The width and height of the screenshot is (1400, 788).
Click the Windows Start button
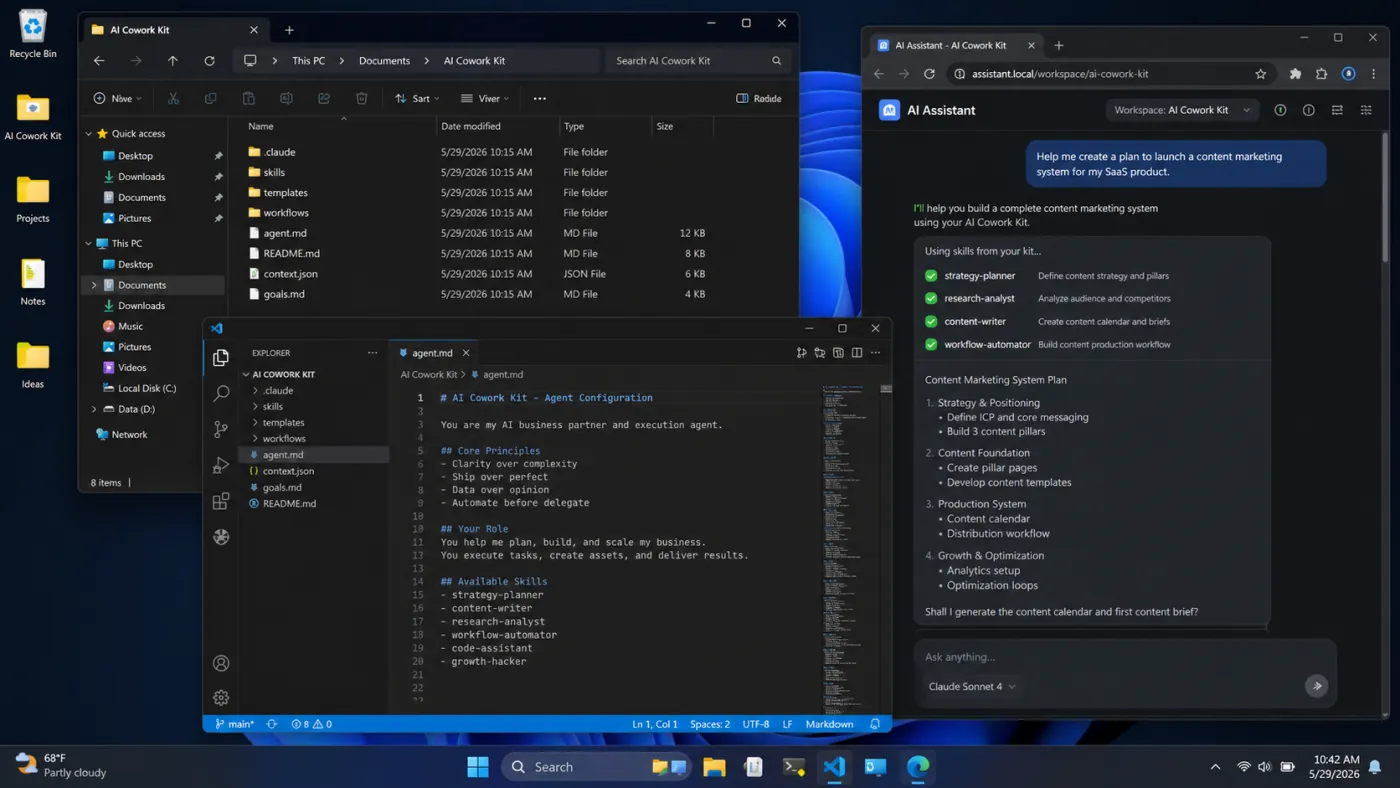tap(478, 767)
